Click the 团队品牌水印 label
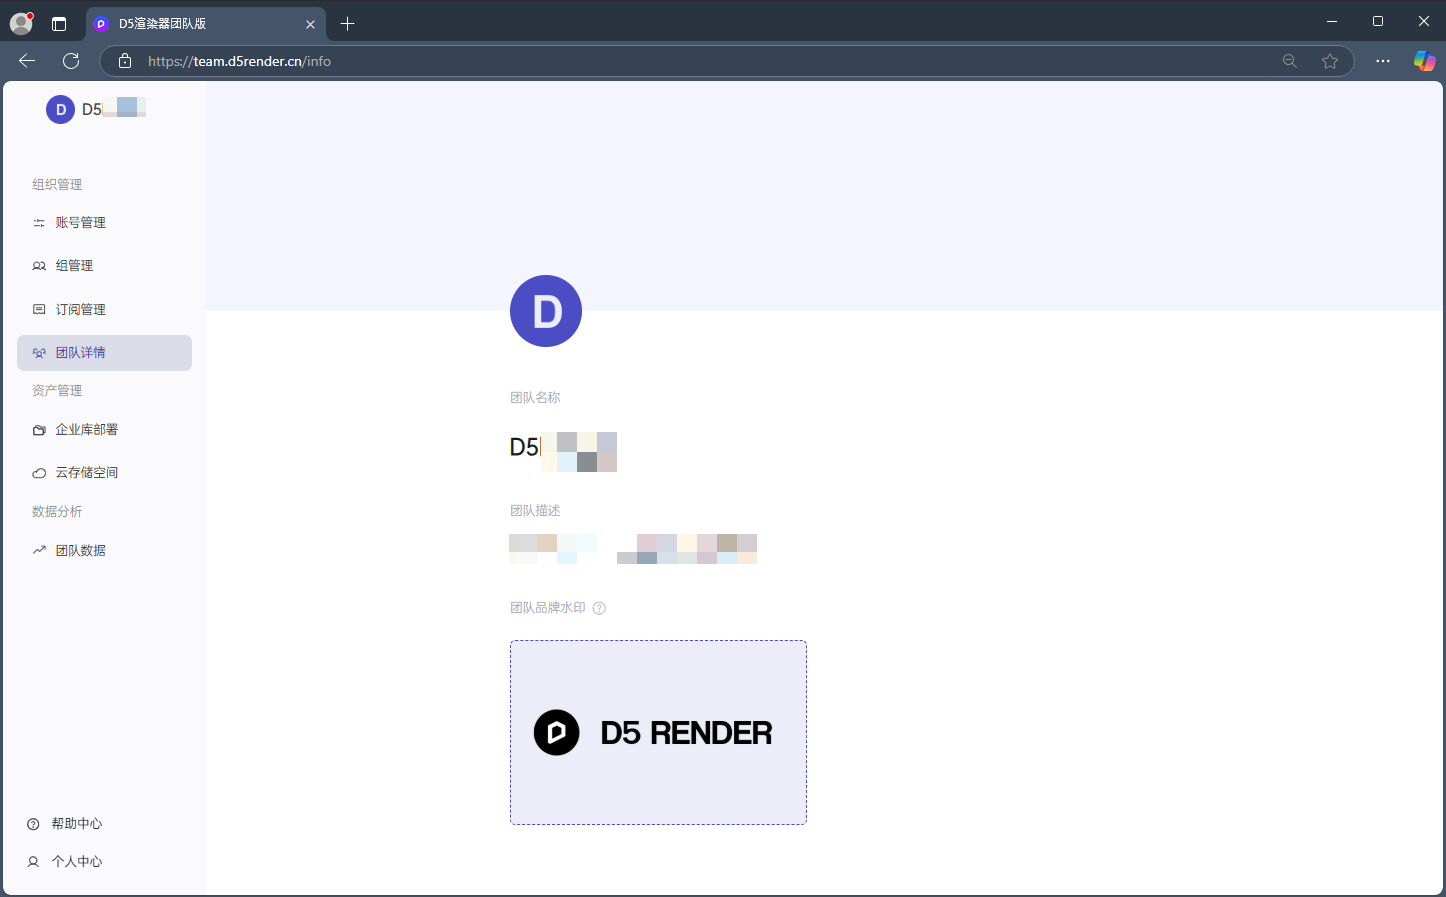Viewport: 1446px width, 897px height. 548,608
